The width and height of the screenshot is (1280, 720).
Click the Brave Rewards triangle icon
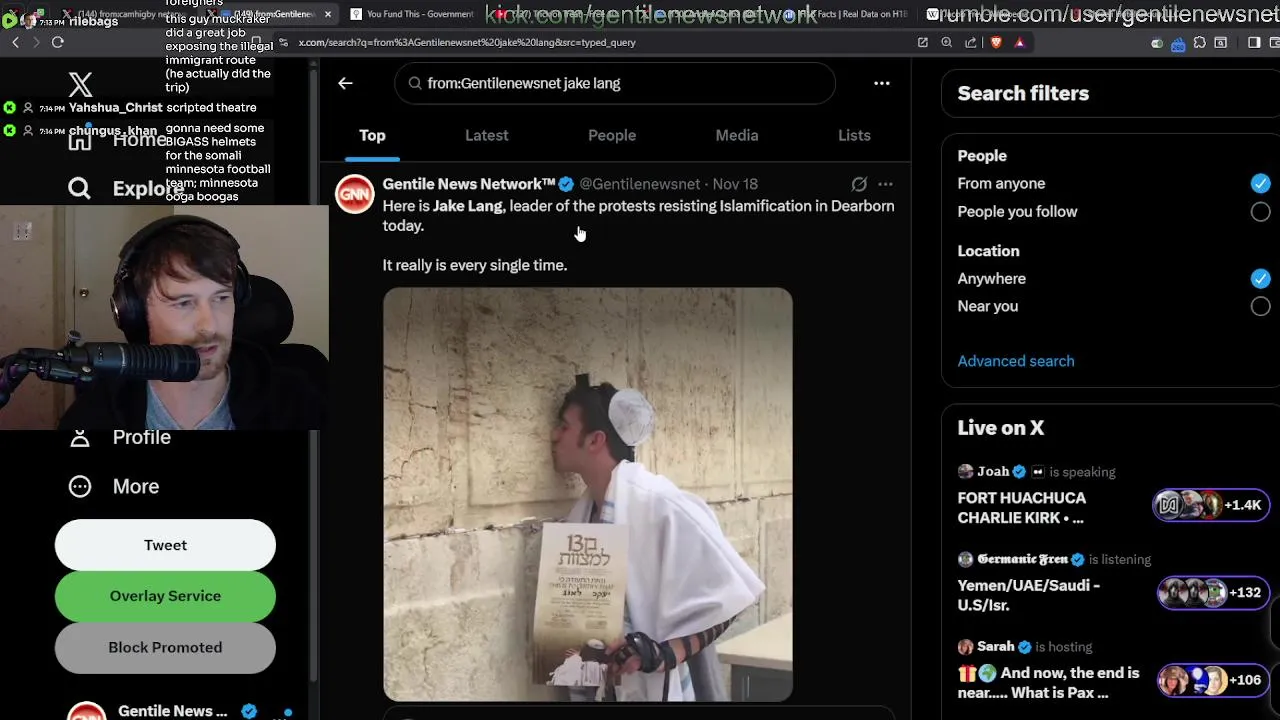tap(1019, 42)
